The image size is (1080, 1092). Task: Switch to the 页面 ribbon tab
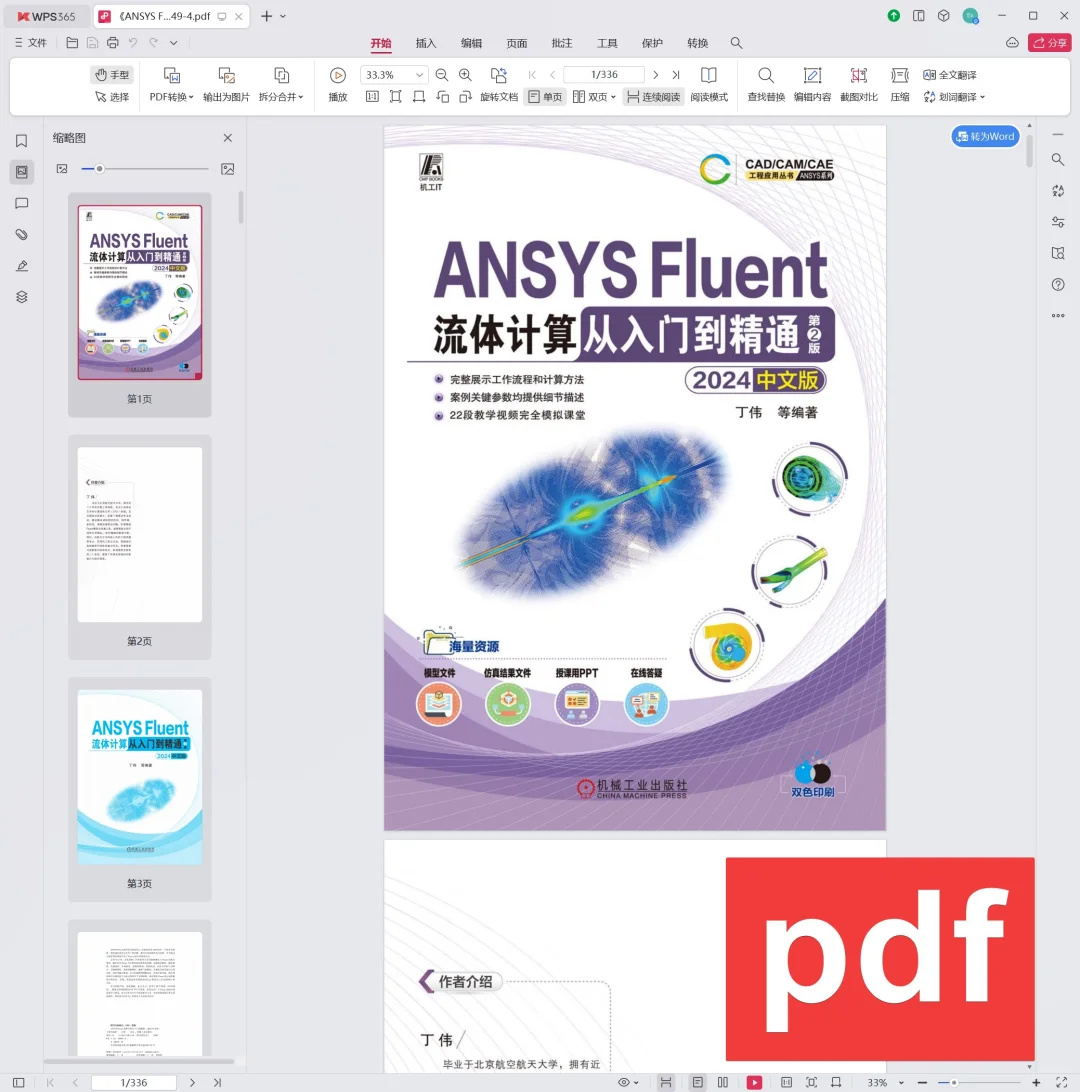point(516,43)
